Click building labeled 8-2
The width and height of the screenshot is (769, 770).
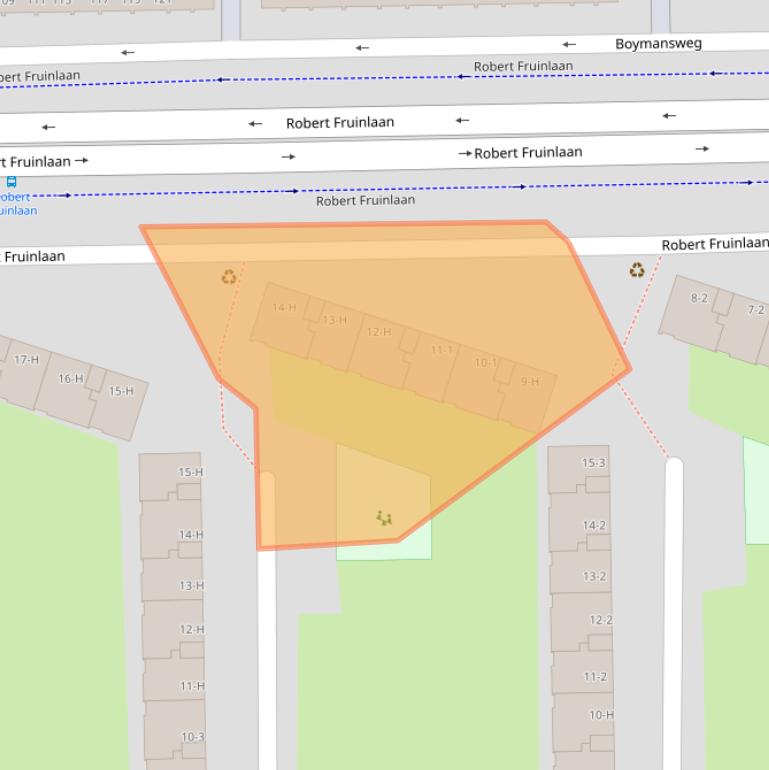click(698, 299)
